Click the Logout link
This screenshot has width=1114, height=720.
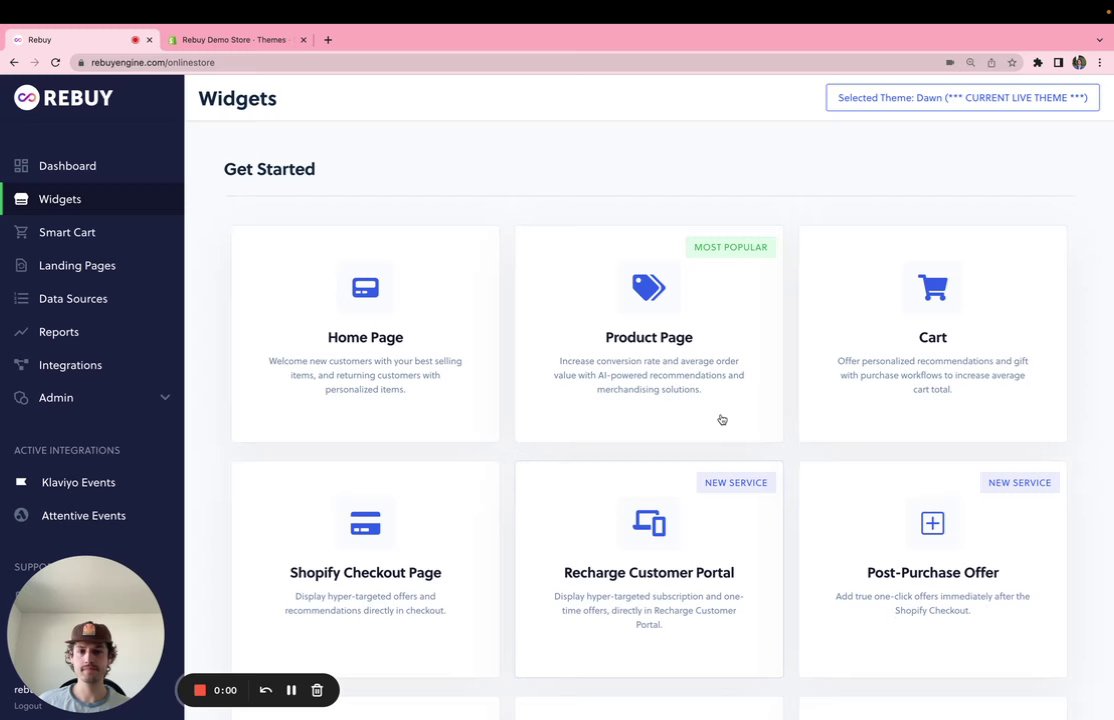pyautogui.click(x=28, y=706)
